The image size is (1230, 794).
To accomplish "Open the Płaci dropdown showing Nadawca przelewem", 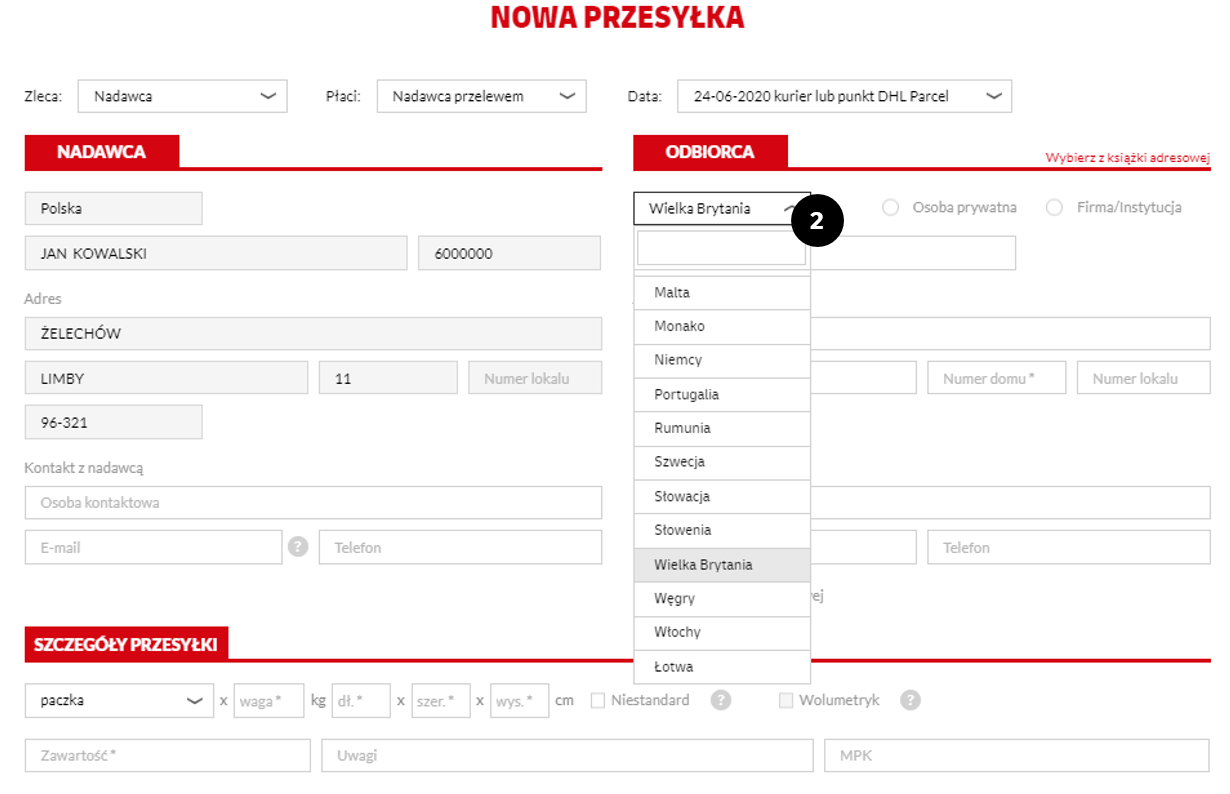I will tap(481, 96).
